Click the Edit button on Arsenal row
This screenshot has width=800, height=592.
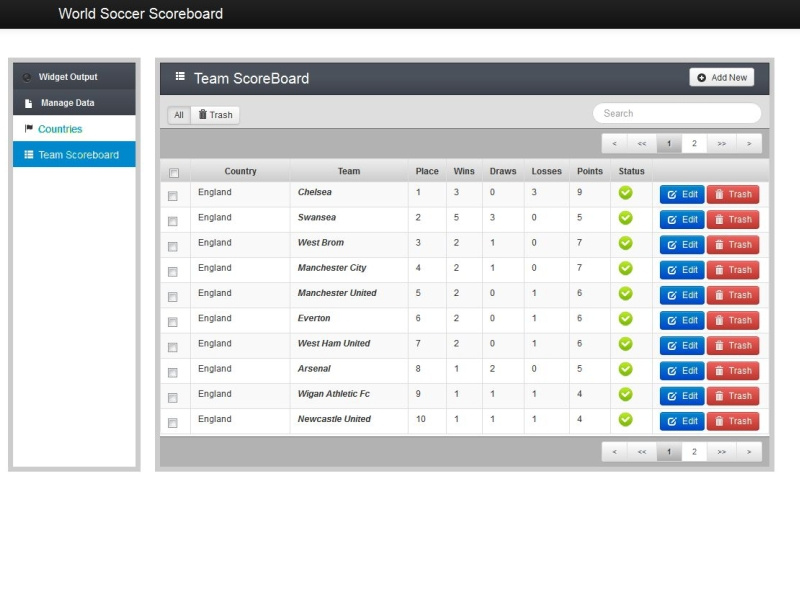(681, 370)
